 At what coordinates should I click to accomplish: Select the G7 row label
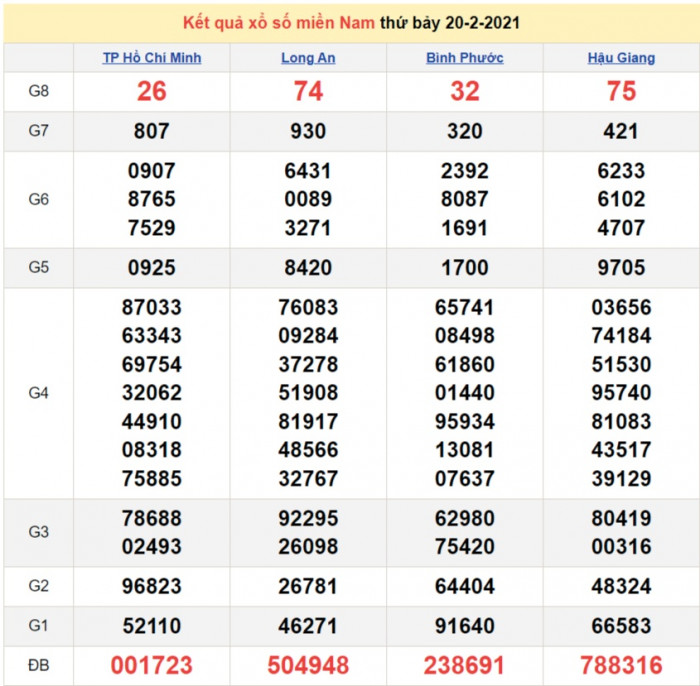38,131
